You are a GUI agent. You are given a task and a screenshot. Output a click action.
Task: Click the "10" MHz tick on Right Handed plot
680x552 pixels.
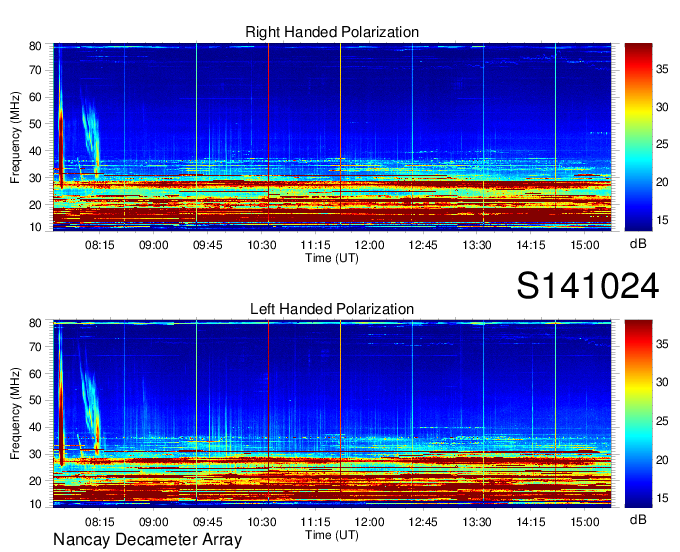(x=35, y=227)
